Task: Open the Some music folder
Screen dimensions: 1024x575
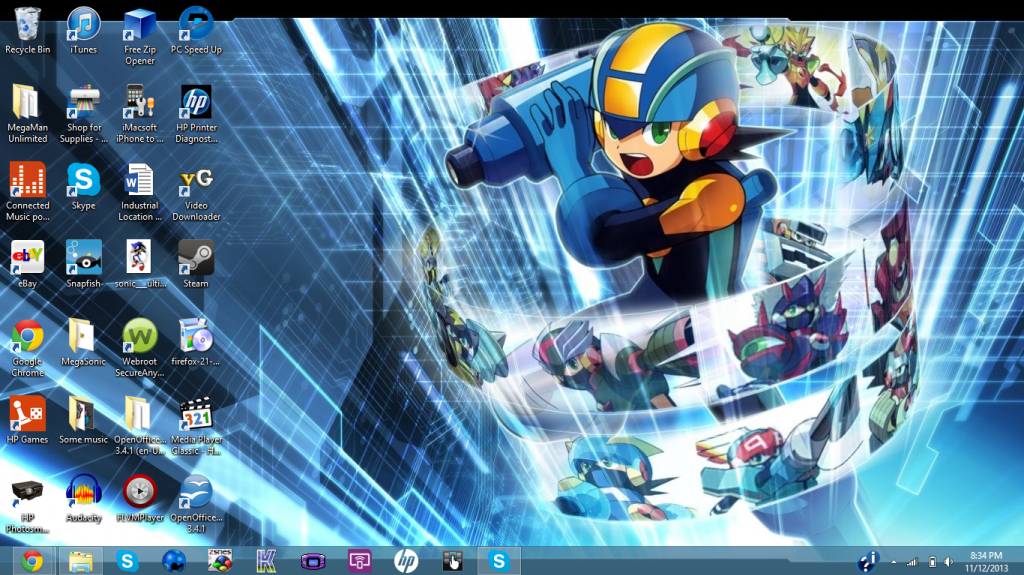Action: (84, 420)
